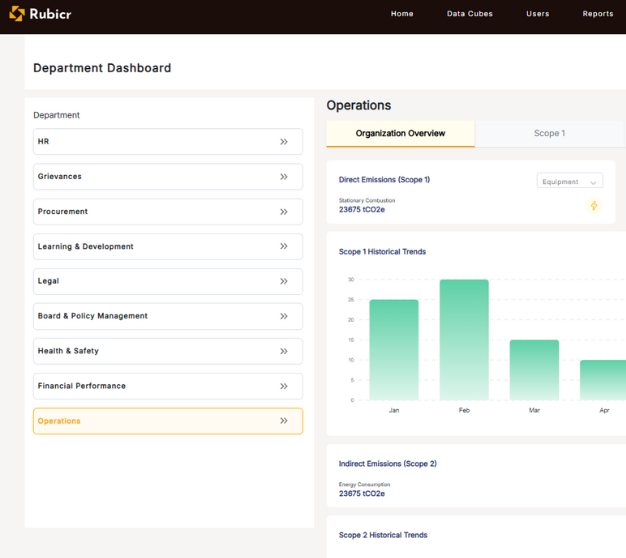Click the double chevron beside Learning & Development
Viewport: 626px width, 558px height.
284,247
